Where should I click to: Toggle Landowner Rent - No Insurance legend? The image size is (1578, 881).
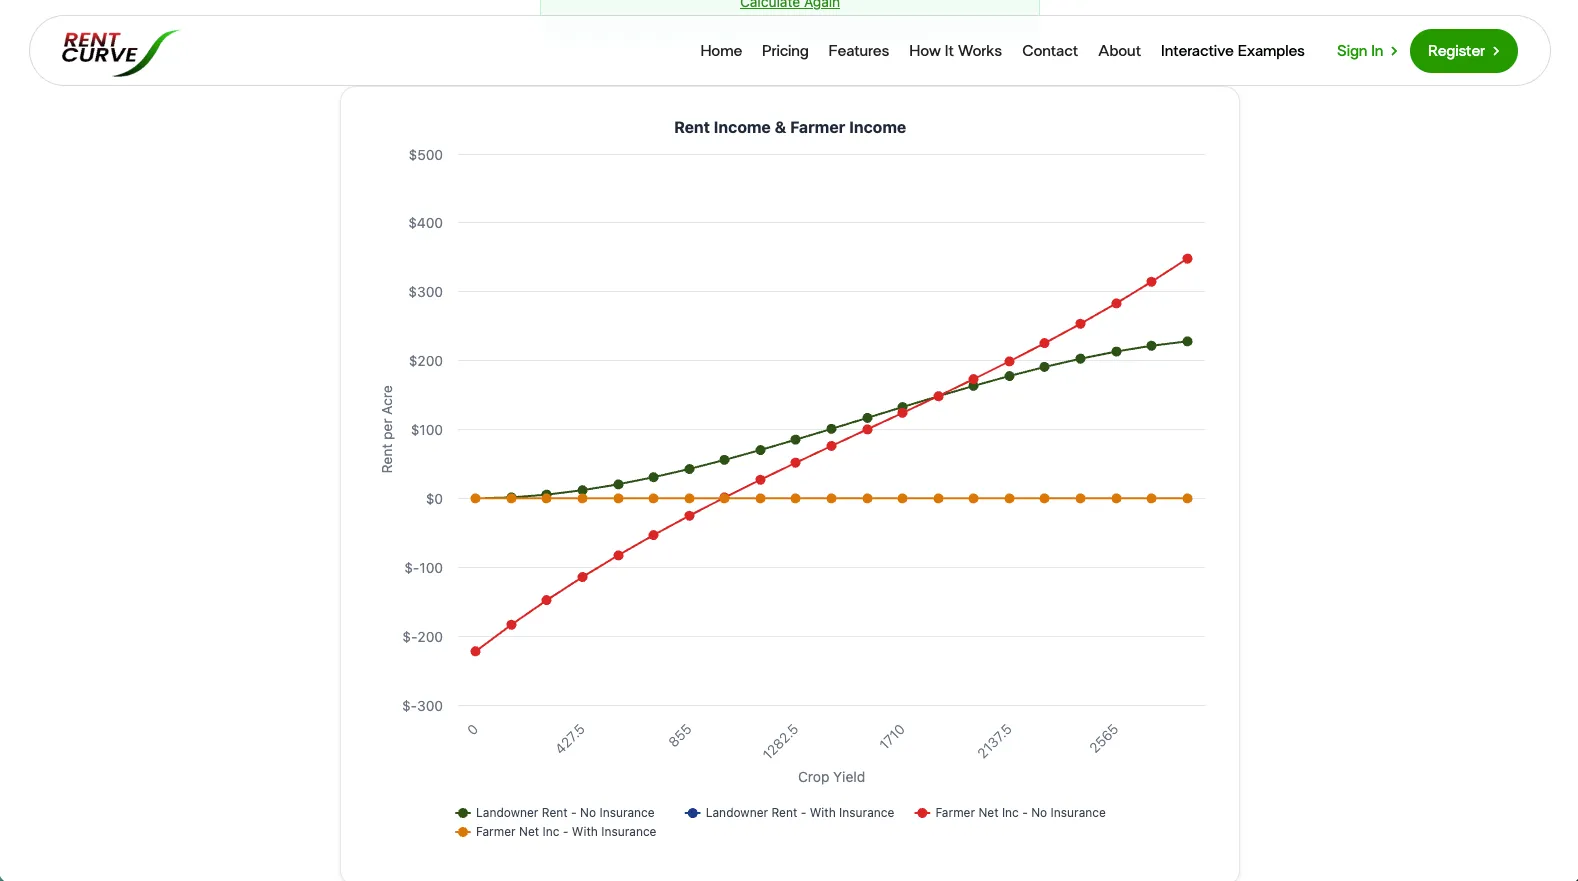click(x=555, y=813)
